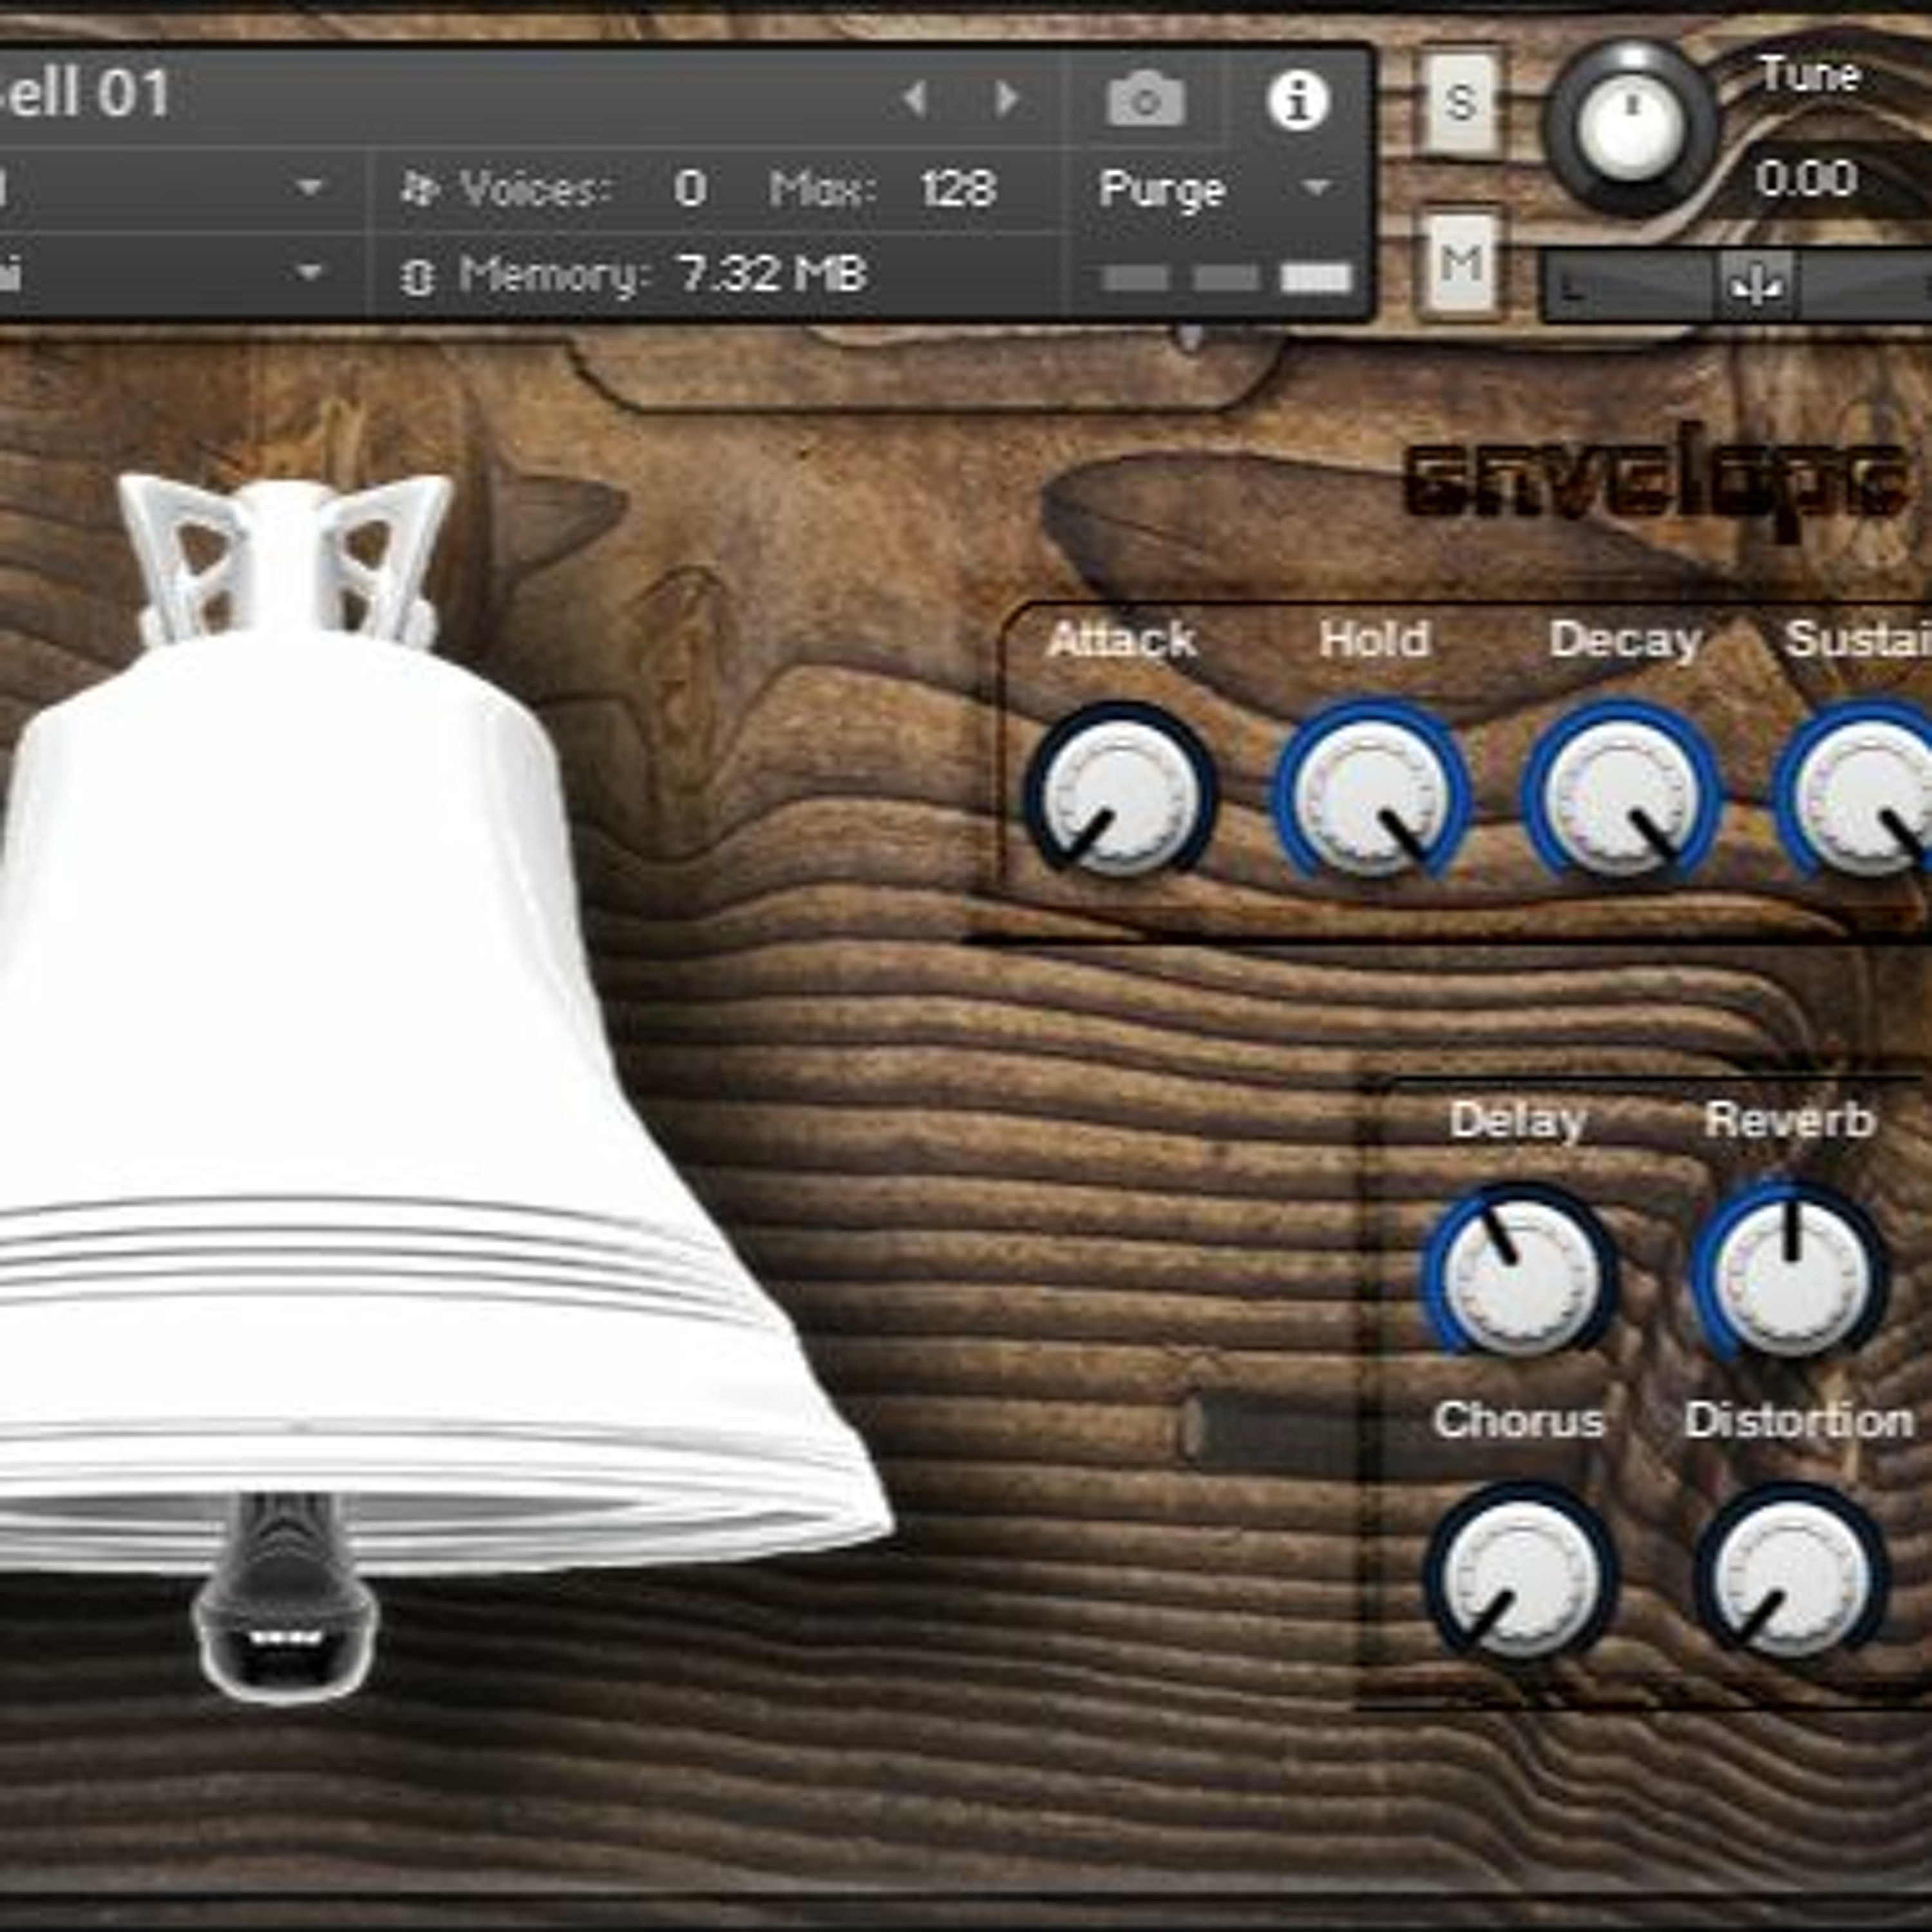The height and width of the screenshot is (1932, 1932).
Task: Solo the instrument with S button
Action: (x=1460, y=102)
